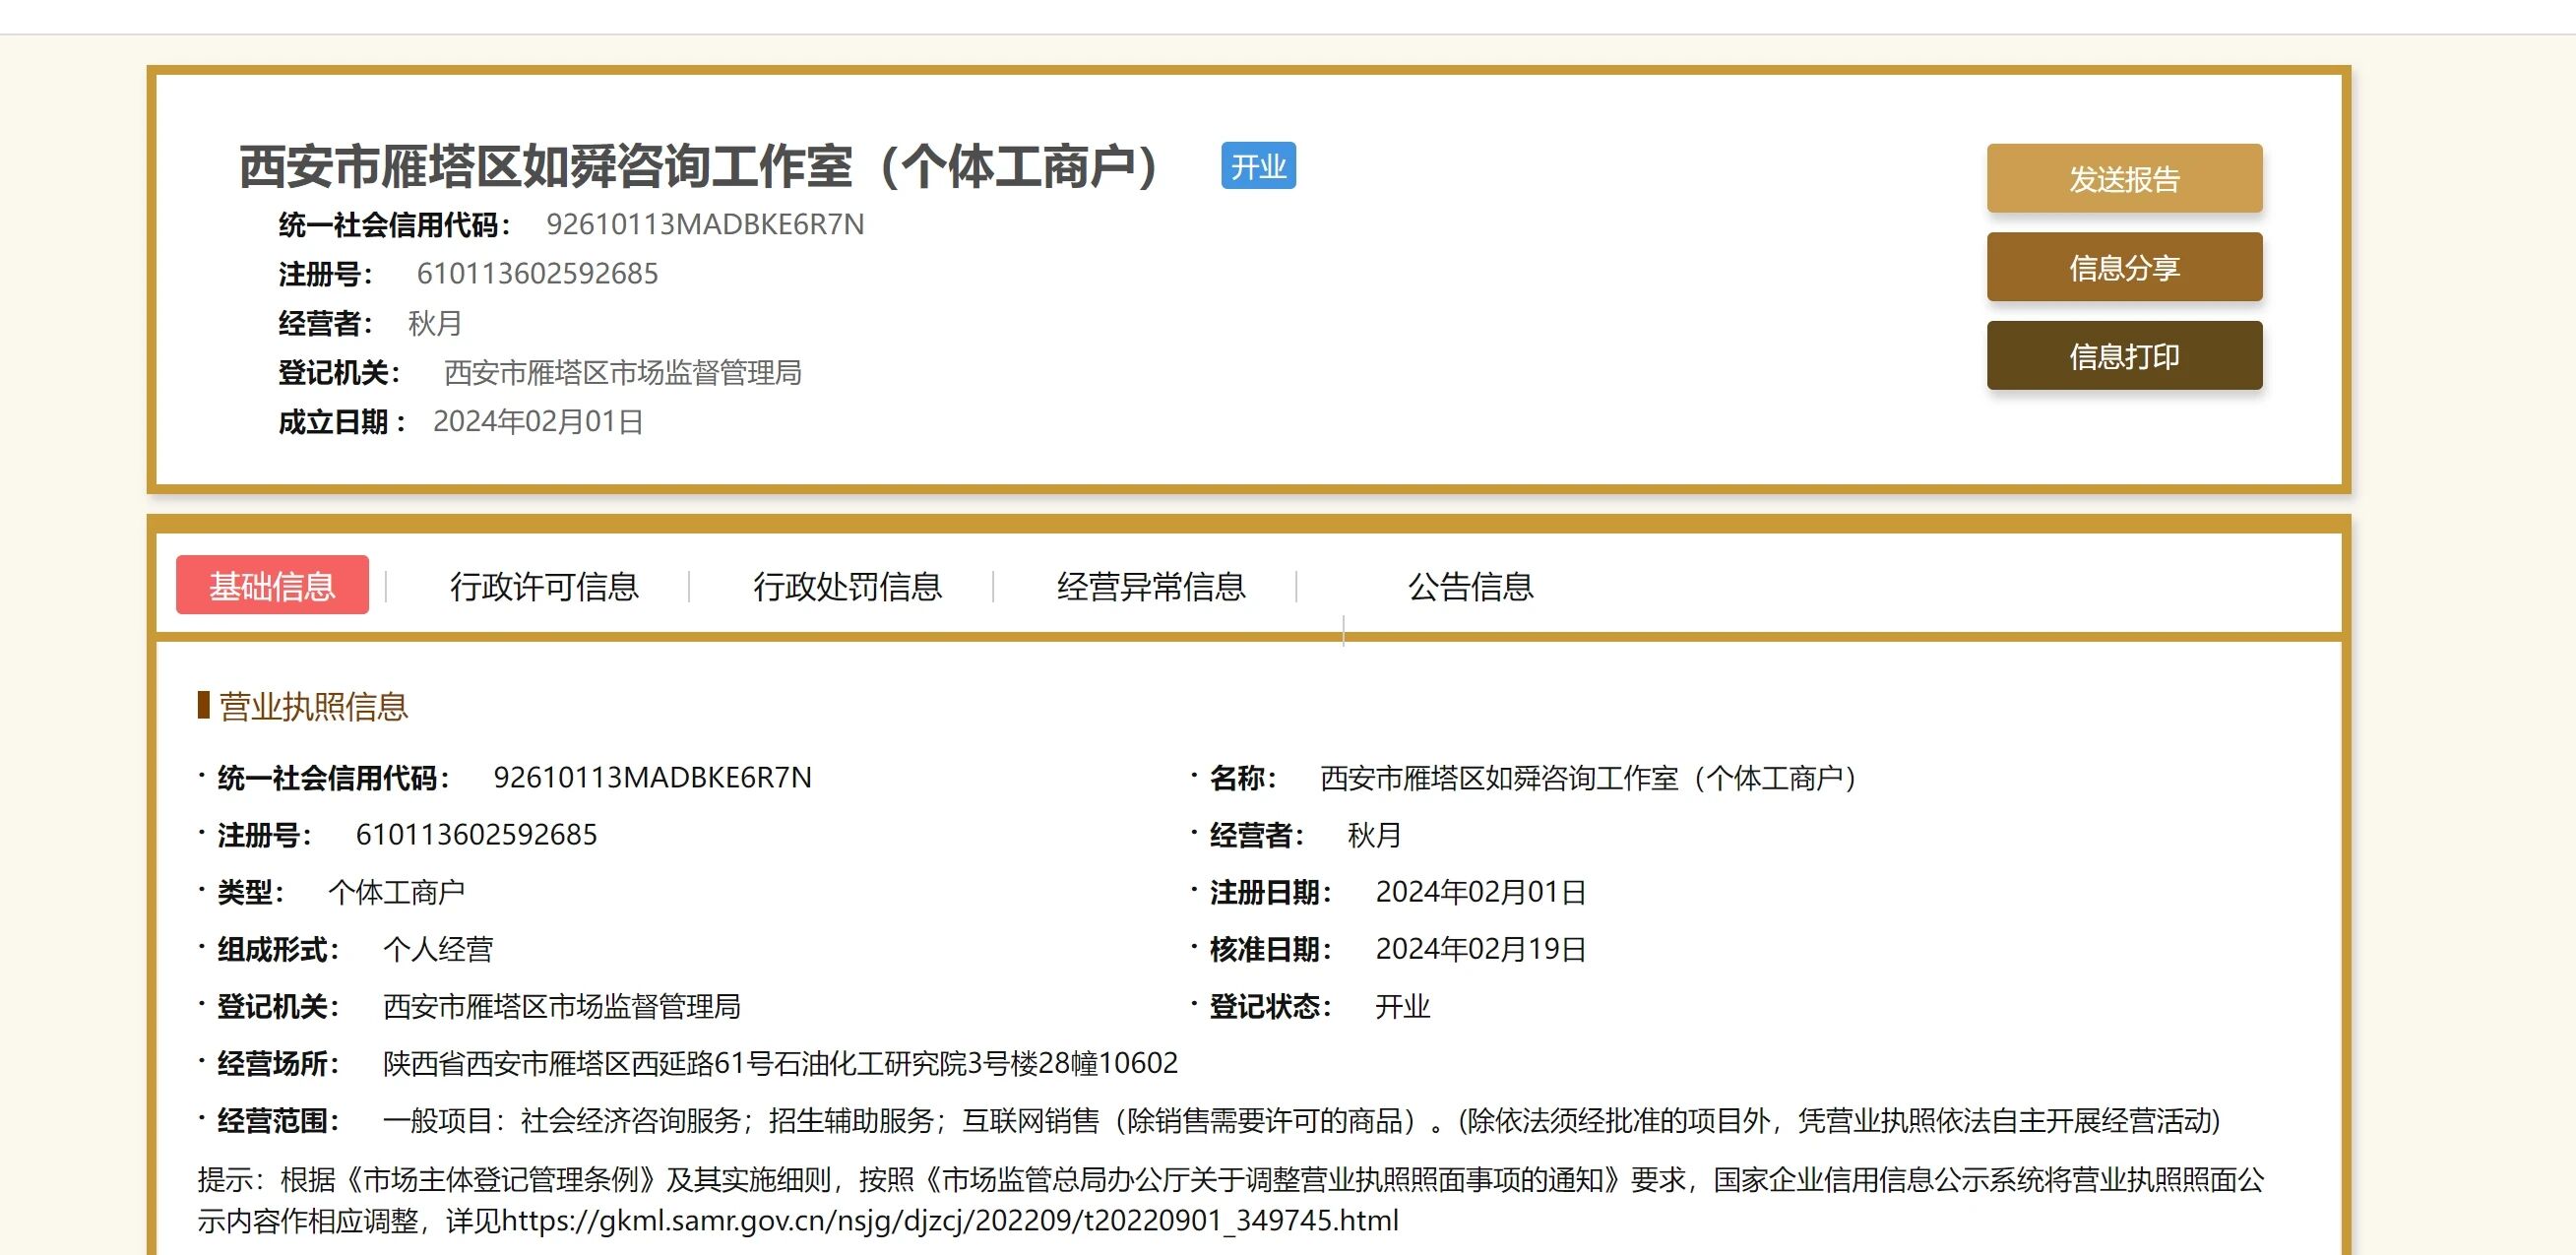Screen dimensions: 2576x1255
Task: Click registration number 610113602592685 in 营业执照信息
Action: [476, 834]
